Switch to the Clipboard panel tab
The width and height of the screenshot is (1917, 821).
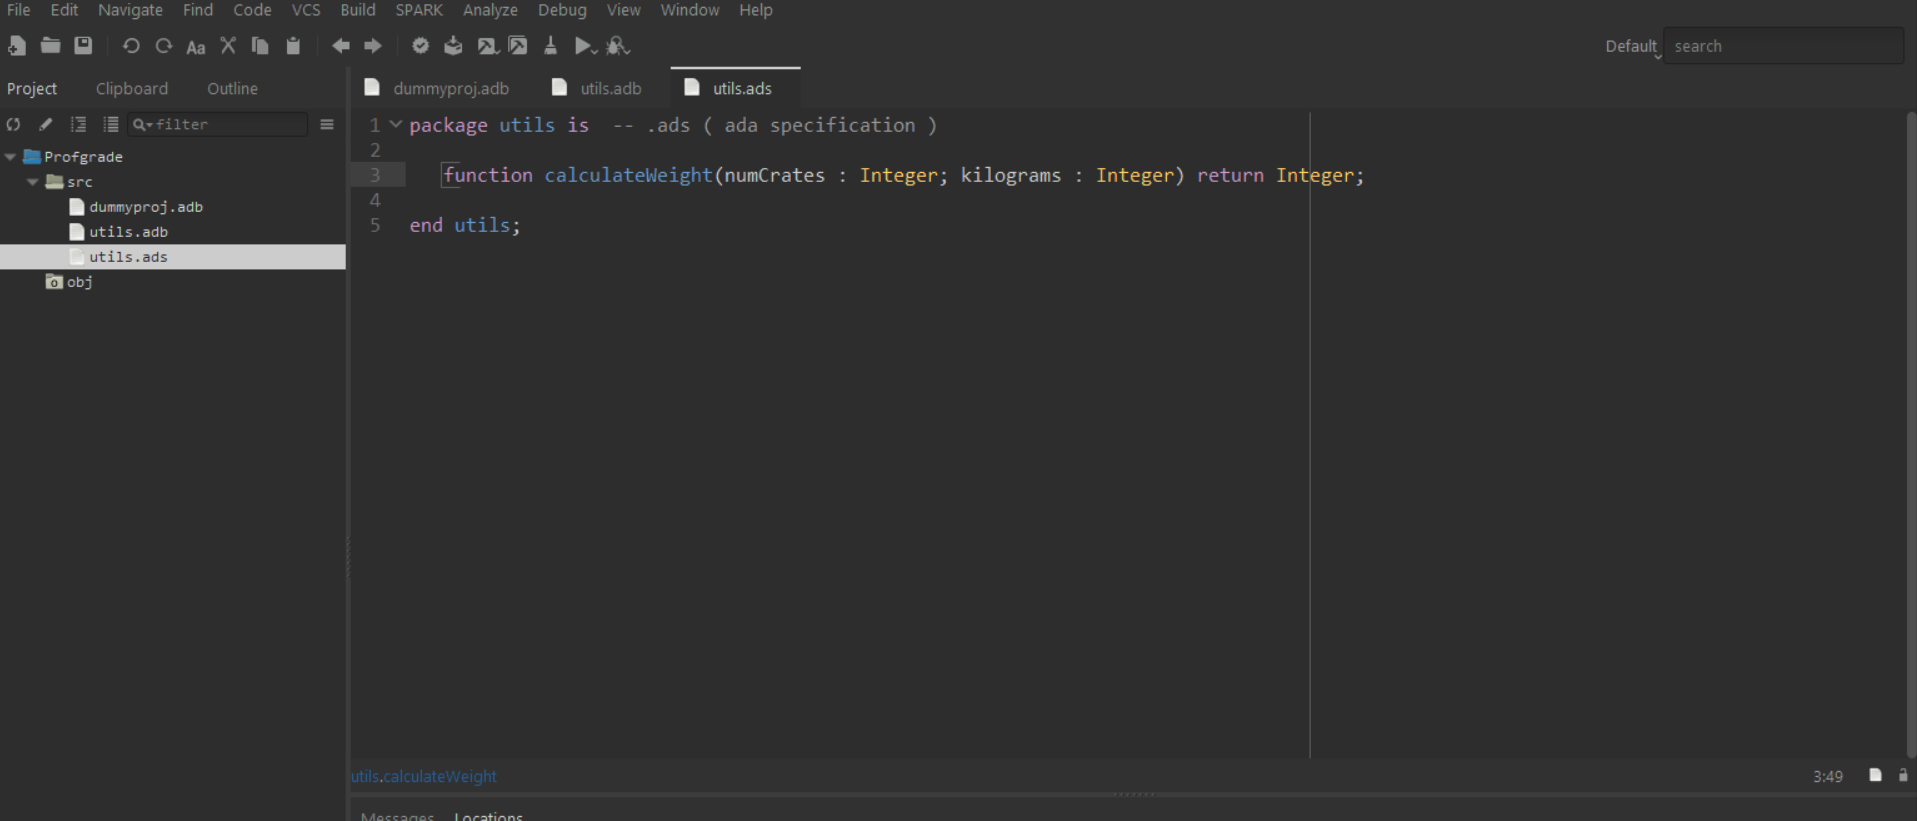132,89
